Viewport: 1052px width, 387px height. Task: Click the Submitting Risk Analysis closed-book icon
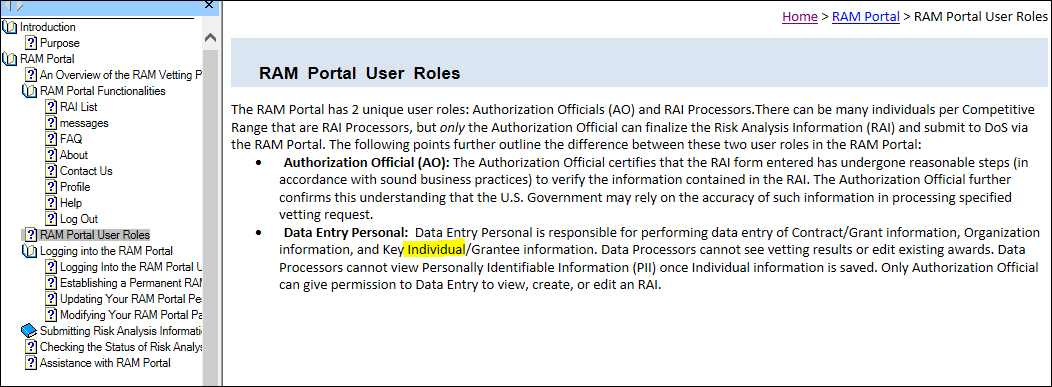click(x=30, y=331)
